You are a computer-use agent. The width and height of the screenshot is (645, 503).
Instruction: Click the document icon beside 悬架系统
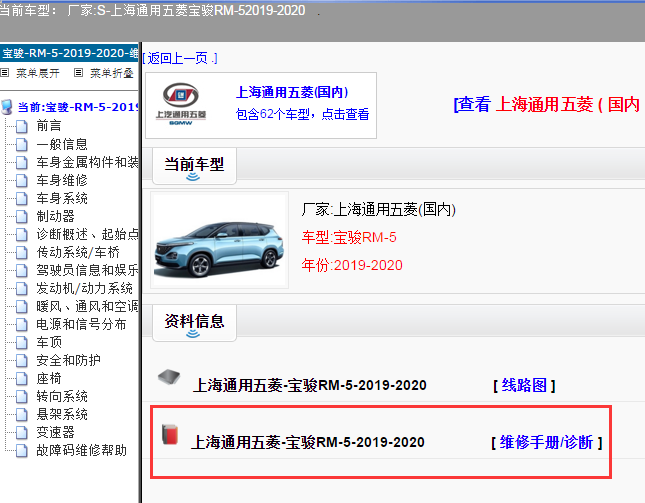pyautogui.click(x=22, y=415)
